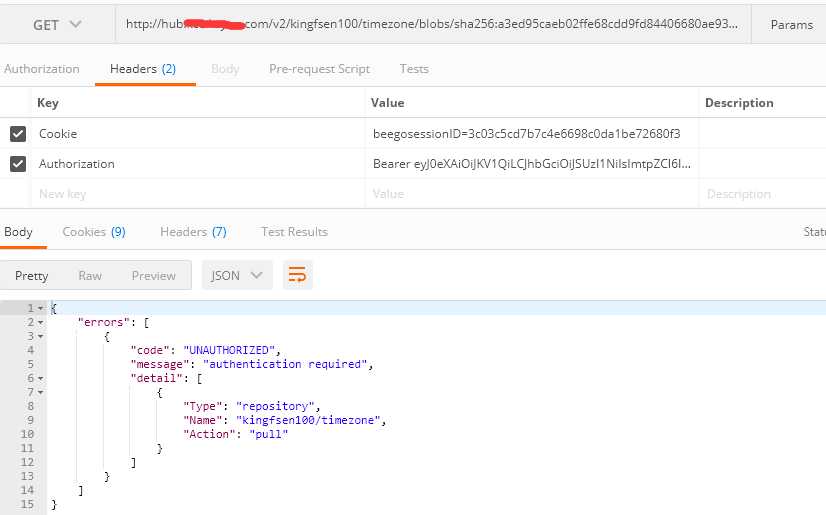Switch response view to Raw
The height and width of the screenshot is (515, 826).
(90, 276)
